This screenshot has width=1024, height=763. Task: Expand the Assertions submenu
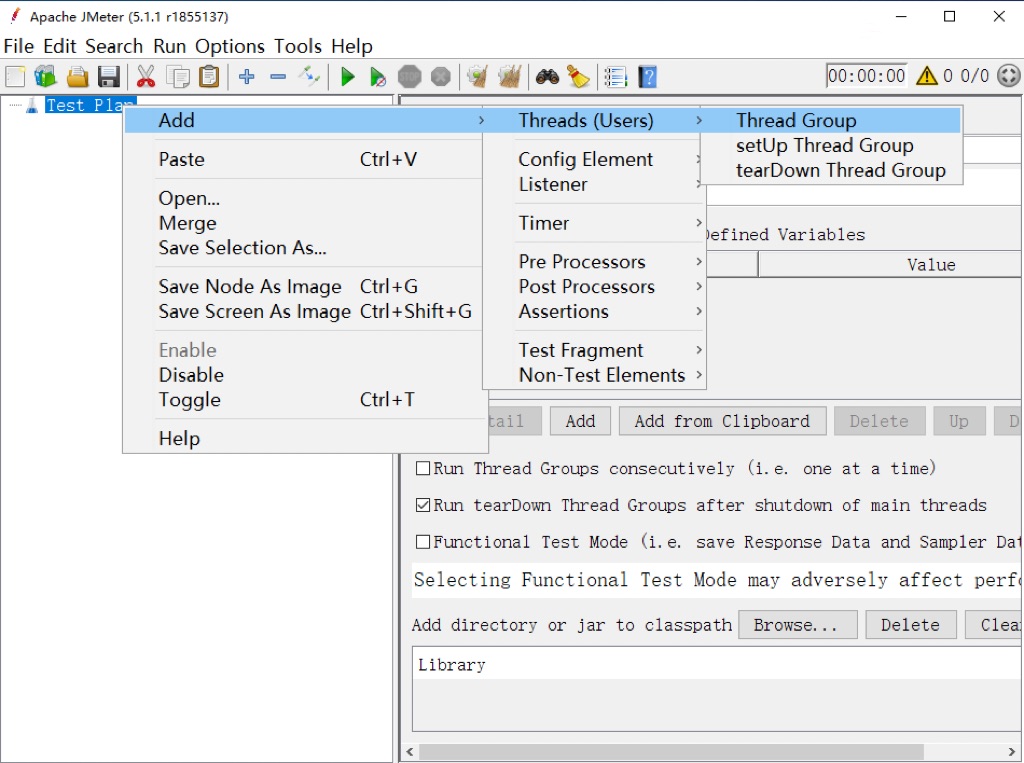click(594, 311)
